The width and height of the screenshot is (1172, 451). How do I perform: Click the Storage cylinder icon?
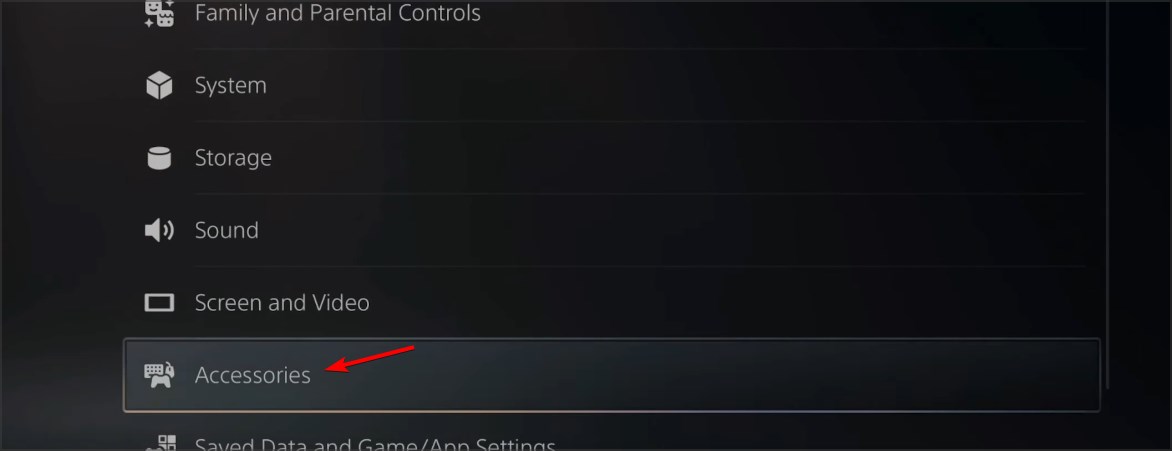158,158
